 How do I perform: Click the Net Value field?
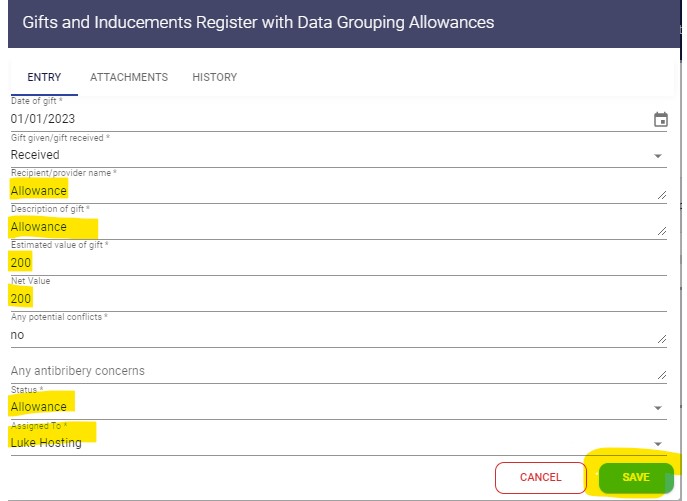[338, 298]
